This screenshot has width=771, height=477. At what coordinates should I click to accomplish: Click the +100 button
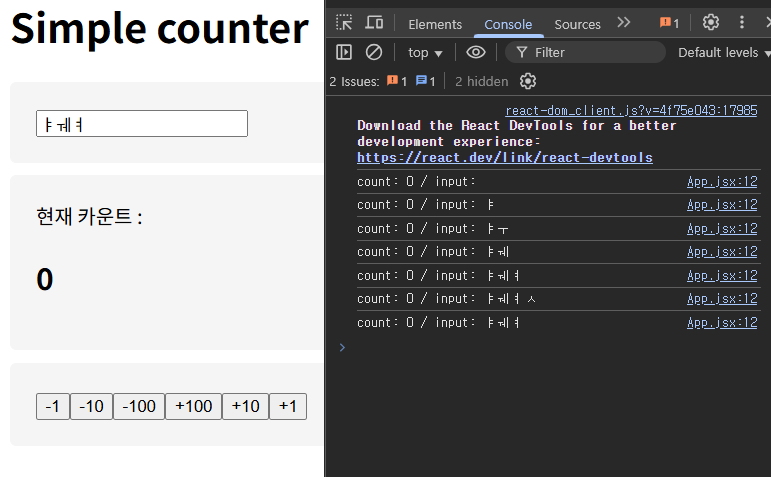(193, 406)
